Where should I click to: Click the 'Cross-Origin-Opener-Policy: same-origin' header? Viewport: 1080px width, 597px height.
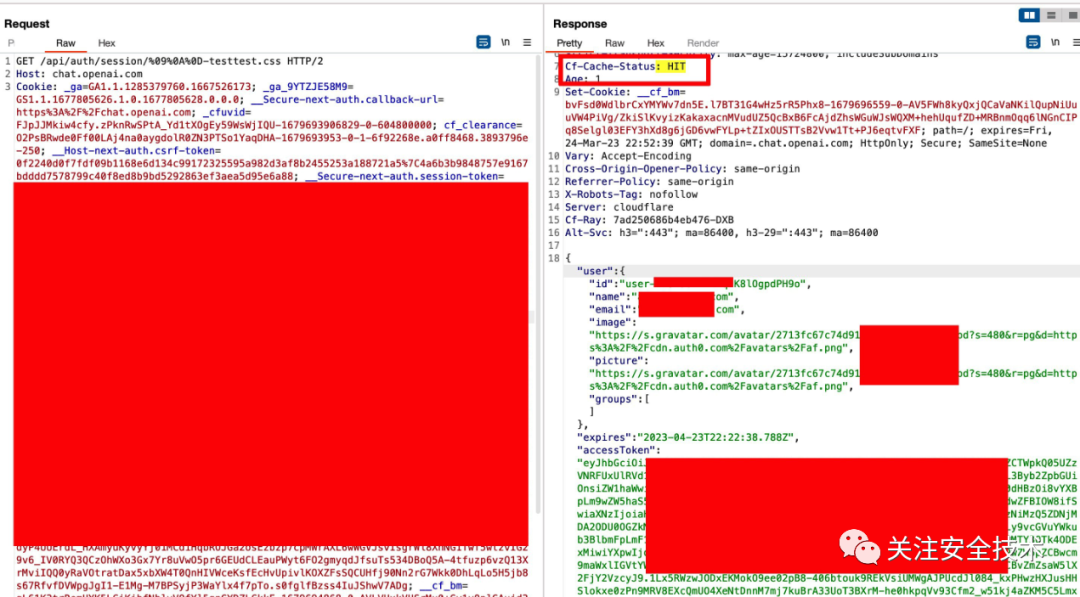tap(683, 169)
